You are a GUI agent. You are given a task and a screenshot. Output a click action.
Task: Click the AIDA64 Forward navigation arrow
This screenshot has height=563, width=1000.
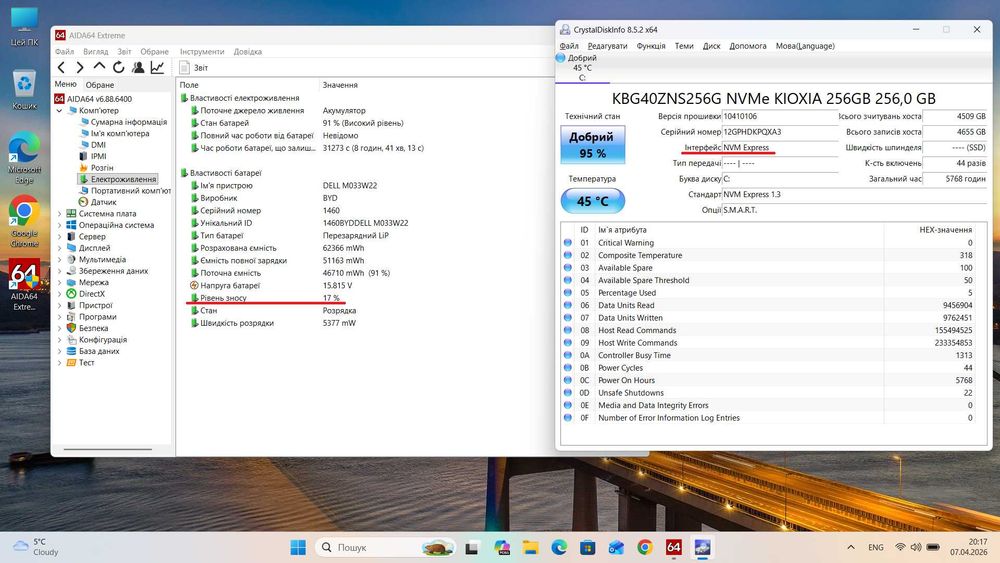(80, 67)
